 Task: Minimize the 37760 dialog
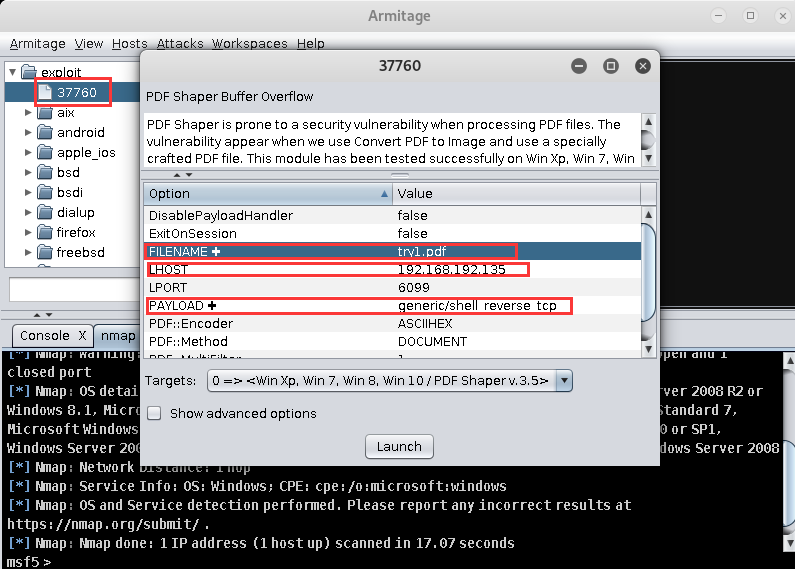pos(579,66)
